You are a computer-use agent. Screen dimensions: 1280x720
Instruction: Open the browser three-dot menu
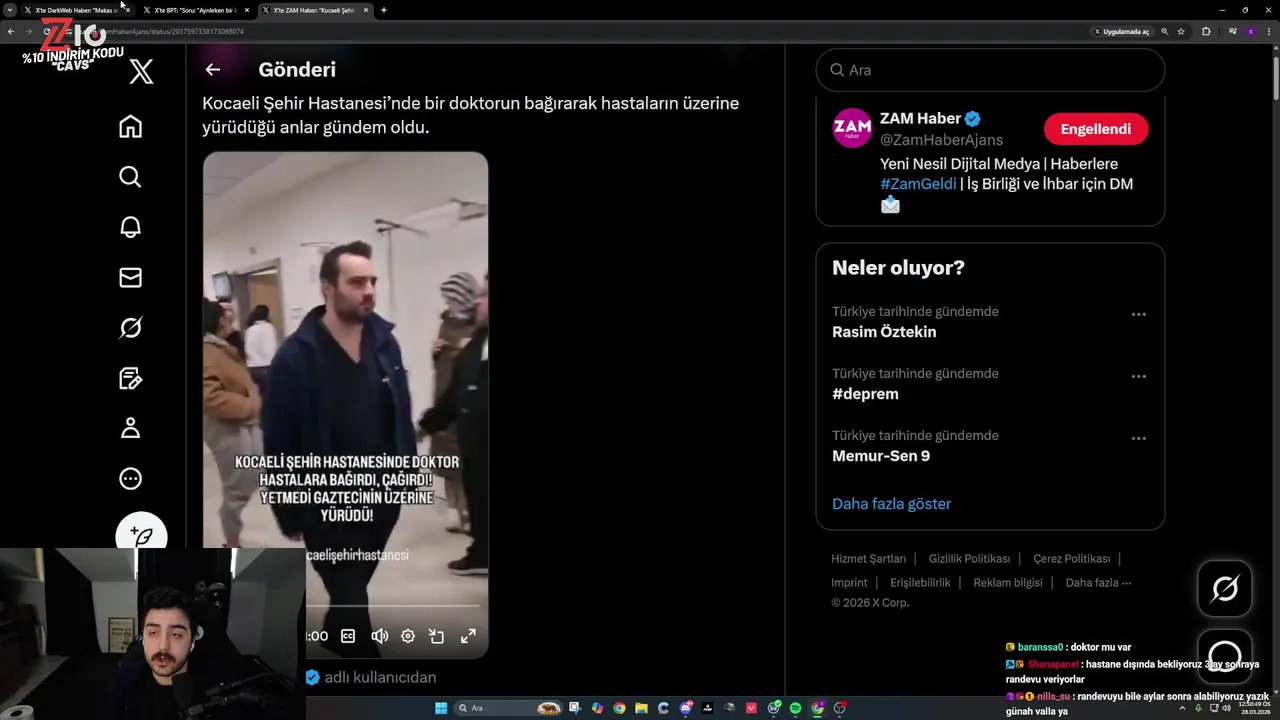point(1268,31)
